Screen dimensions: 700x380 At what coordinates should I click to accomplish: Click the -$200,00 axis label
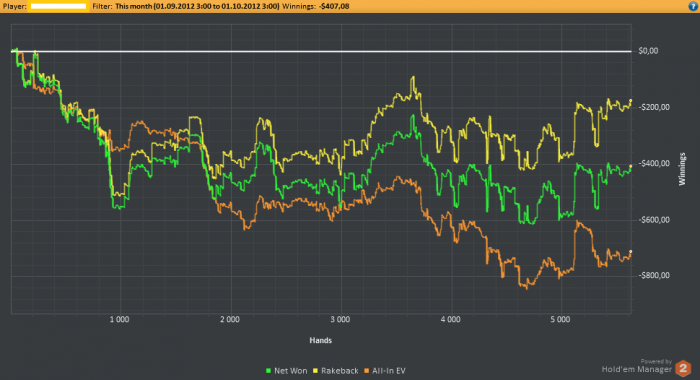[654, 107]
